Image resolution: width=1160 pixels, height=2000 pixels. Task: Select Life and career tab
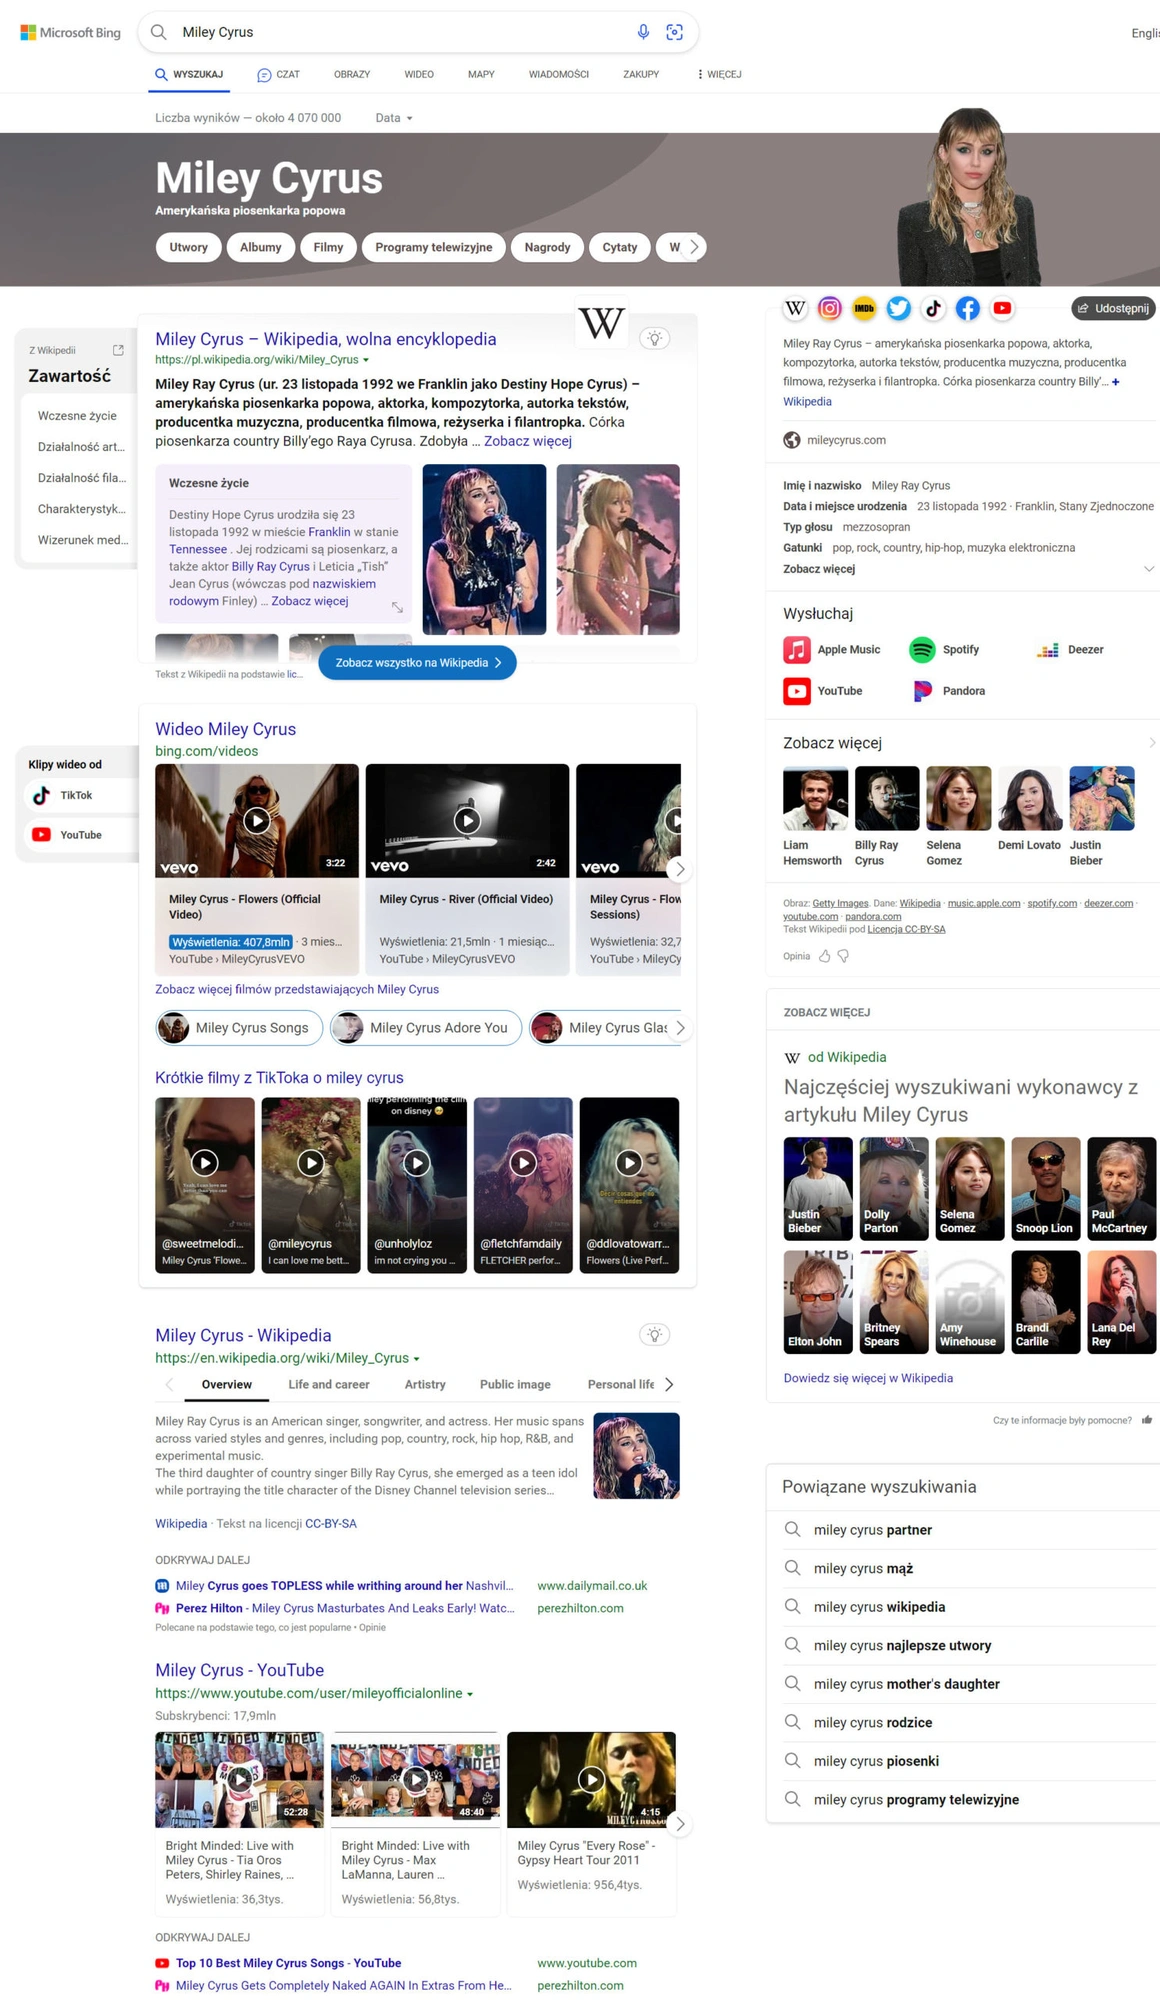point(329,1384)
